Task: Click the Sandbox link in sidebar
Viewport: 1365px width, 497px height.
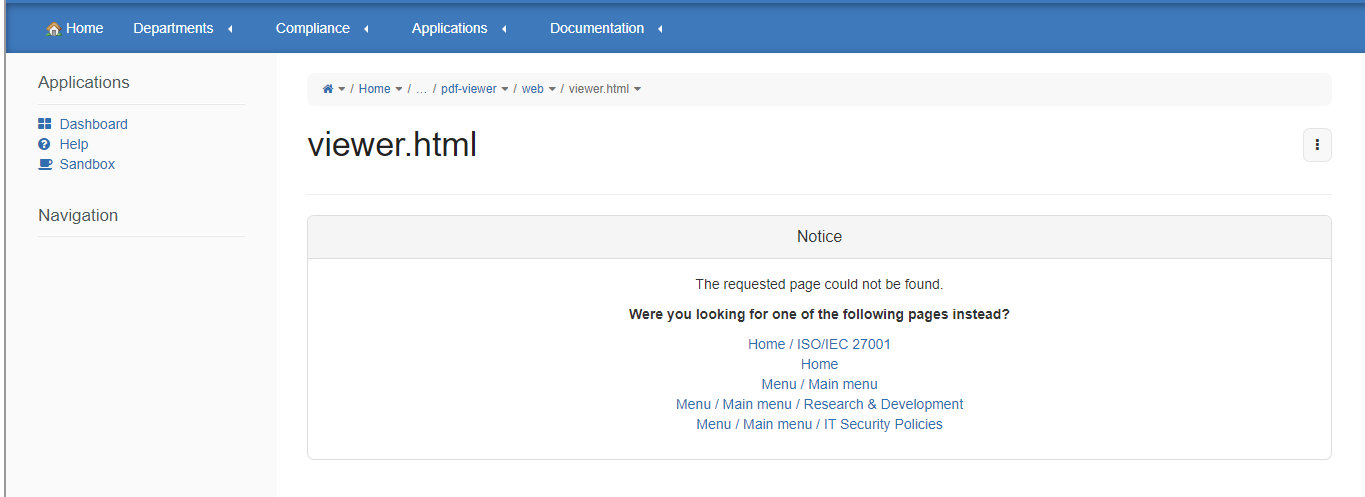Action: pos(87,164)
